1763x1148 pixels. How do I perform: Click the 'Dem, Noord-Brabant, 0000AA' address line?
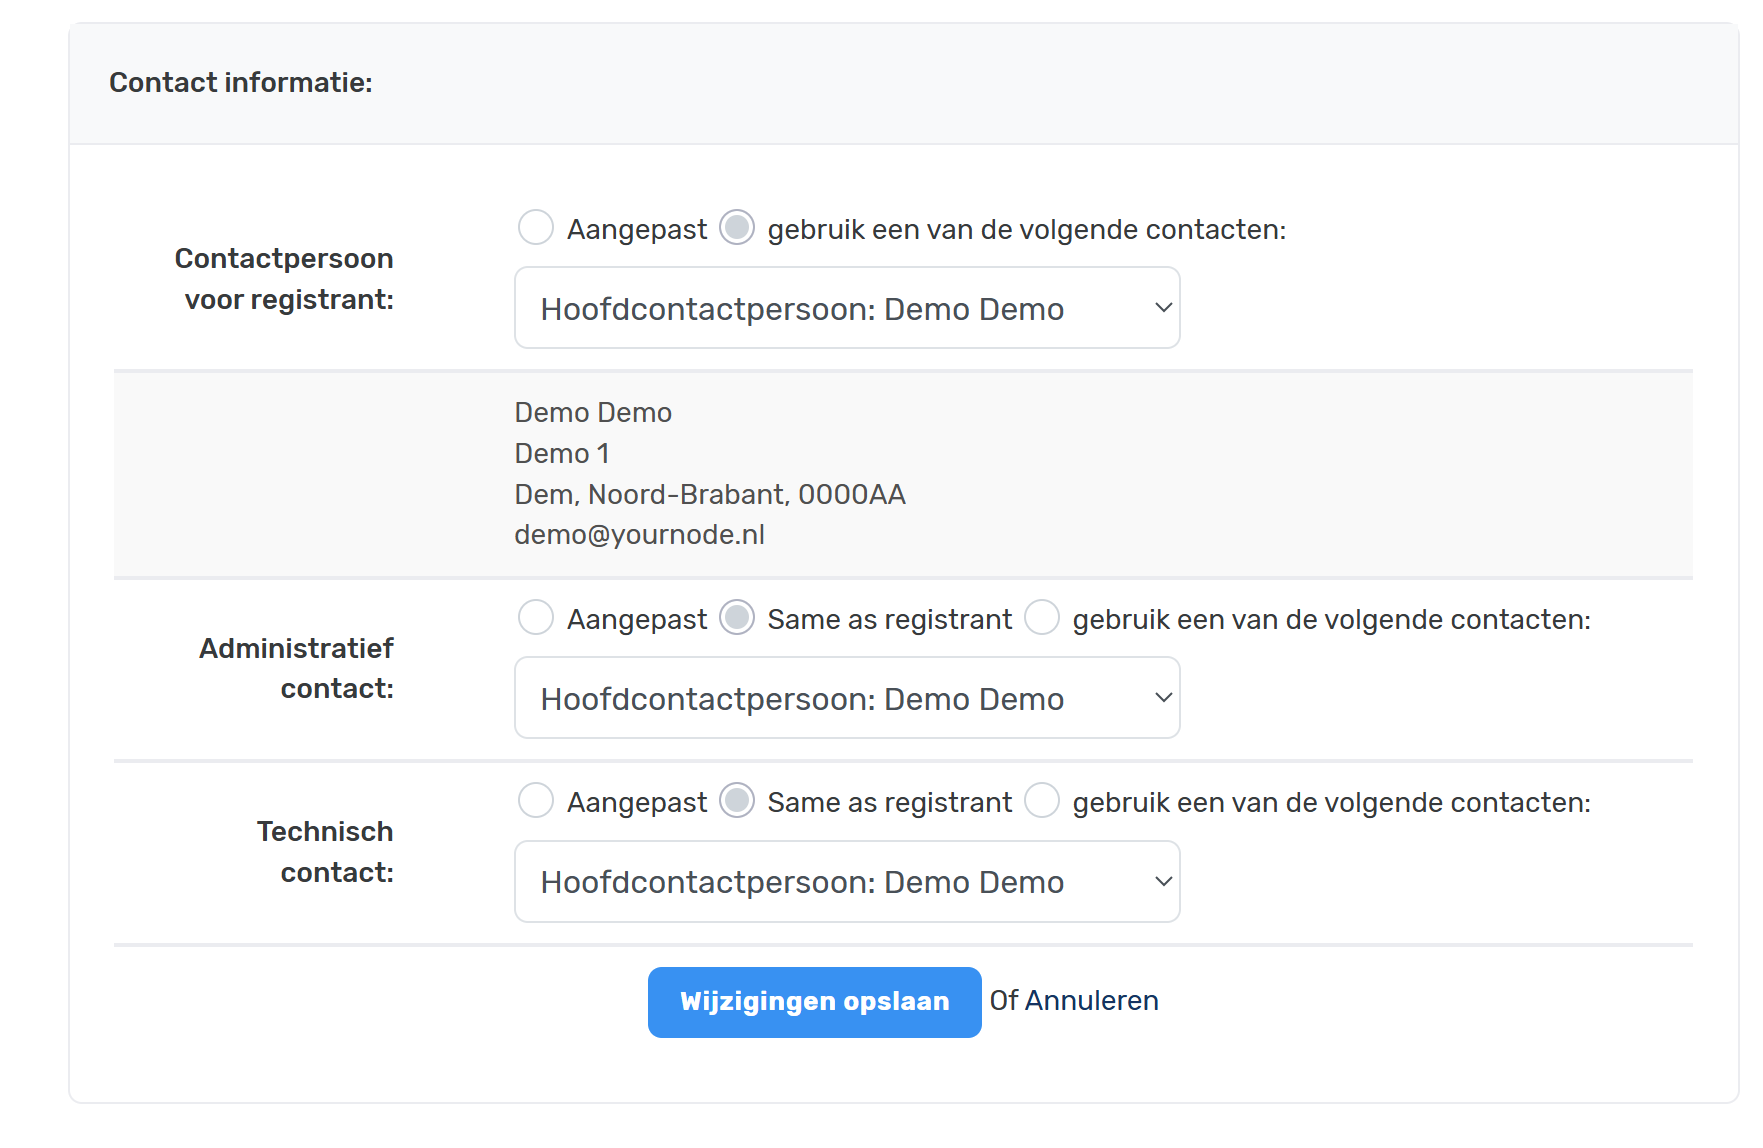(710, 494)
